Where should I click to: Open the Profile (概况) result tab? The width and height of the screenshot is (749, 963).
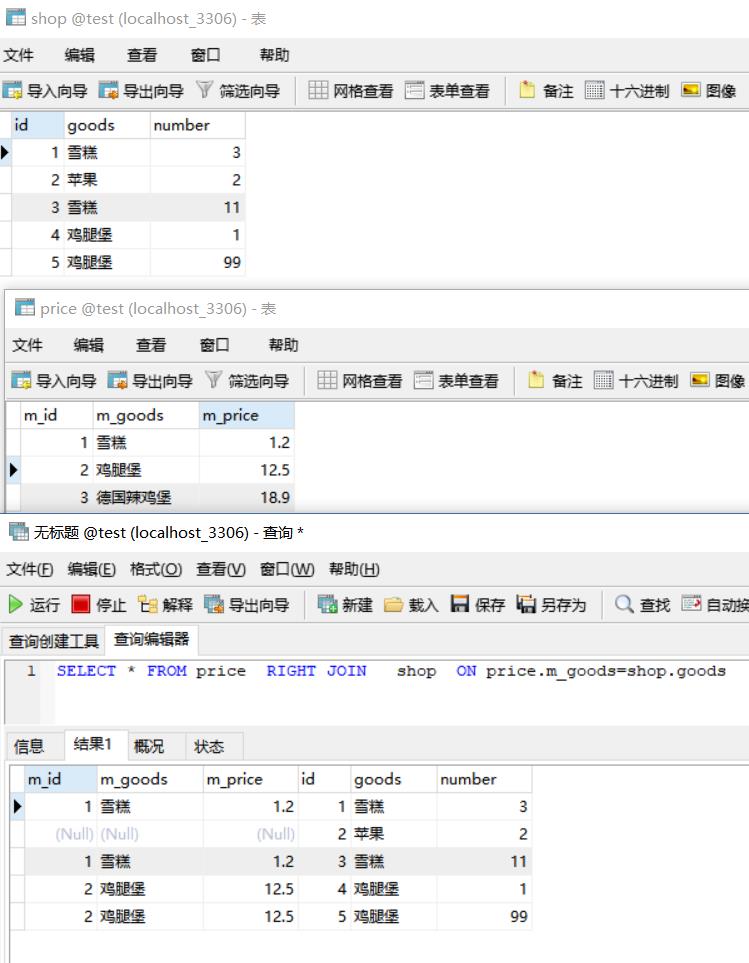click(x=148, y=746)
